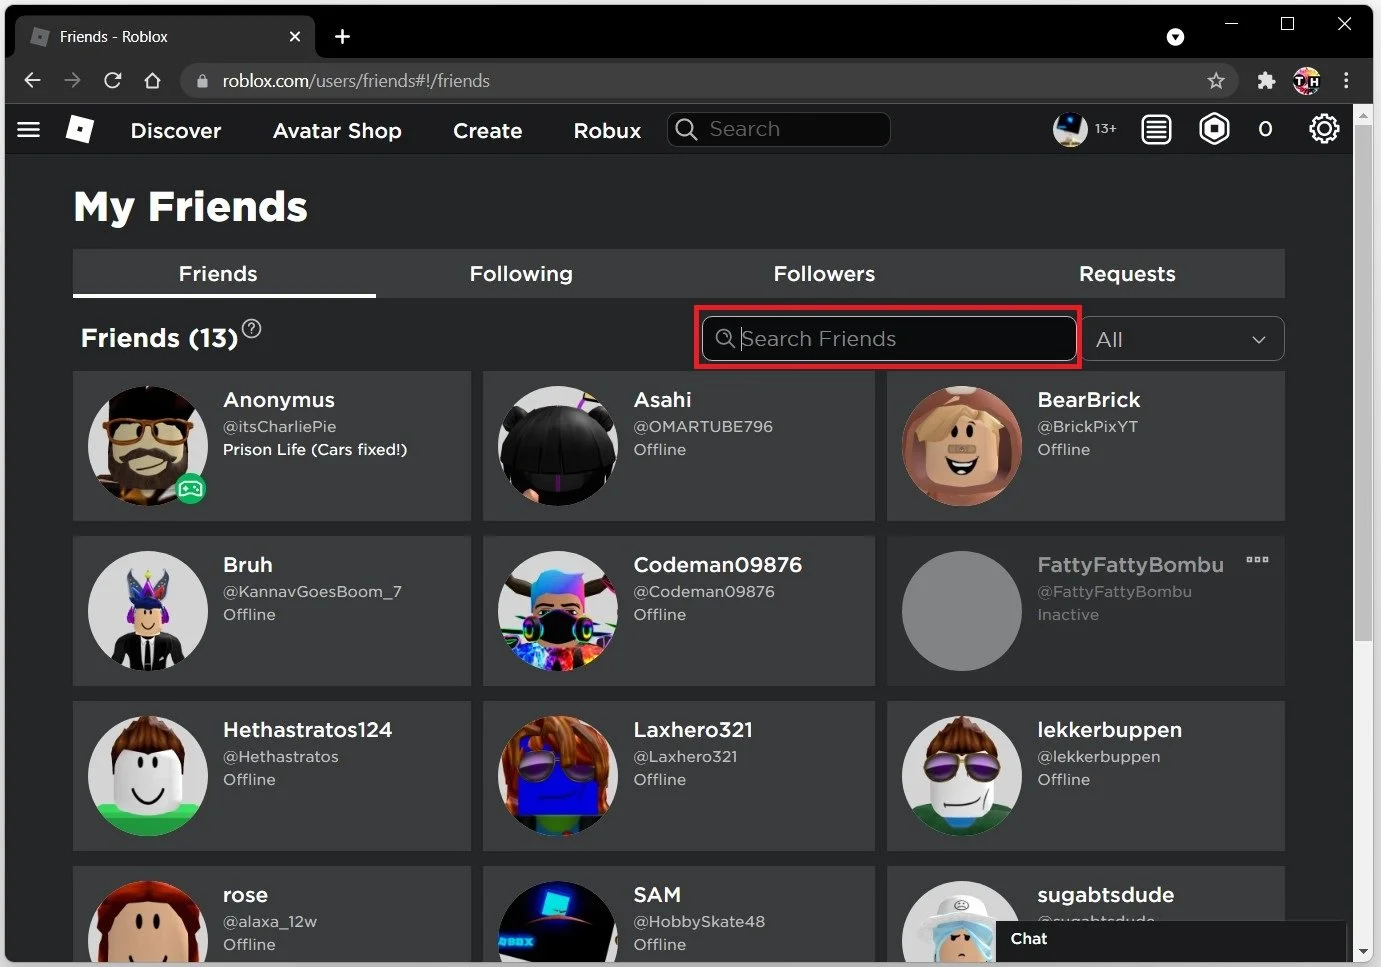
Task: Expand the All filter dropdown
Action: point(1183,339)
